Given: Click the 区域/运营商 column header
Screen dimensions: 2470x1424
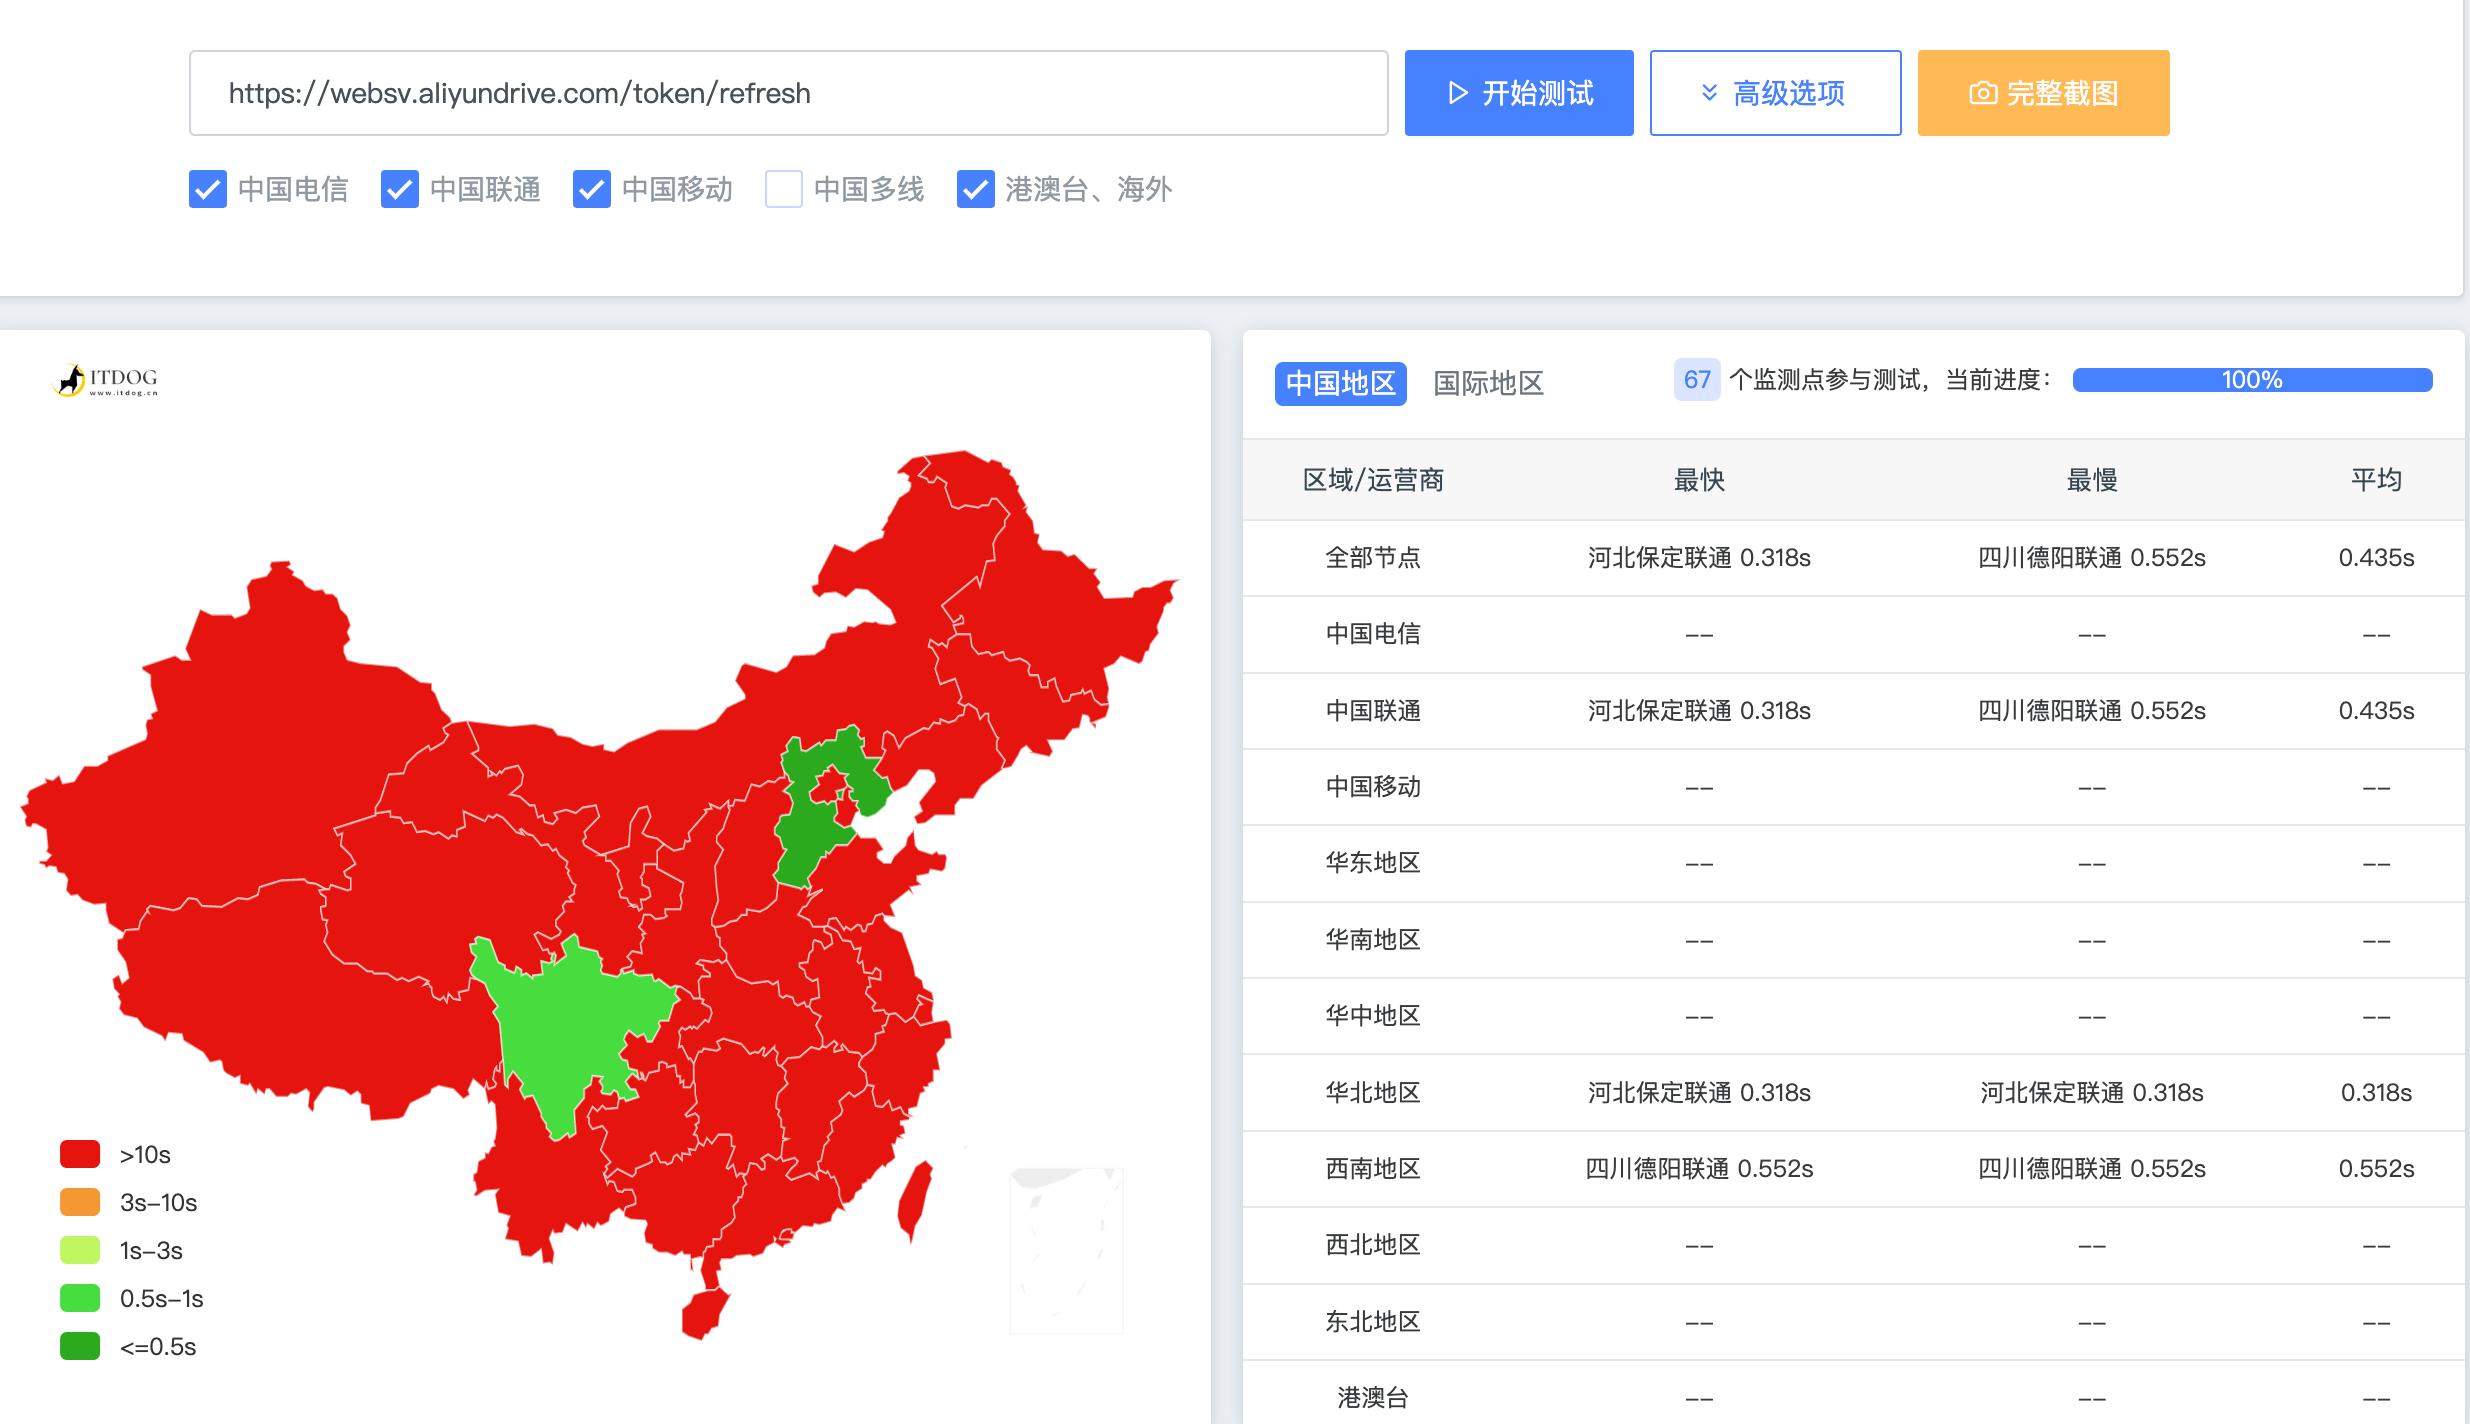Looking at the screenshot, I should click(1373, 480).
